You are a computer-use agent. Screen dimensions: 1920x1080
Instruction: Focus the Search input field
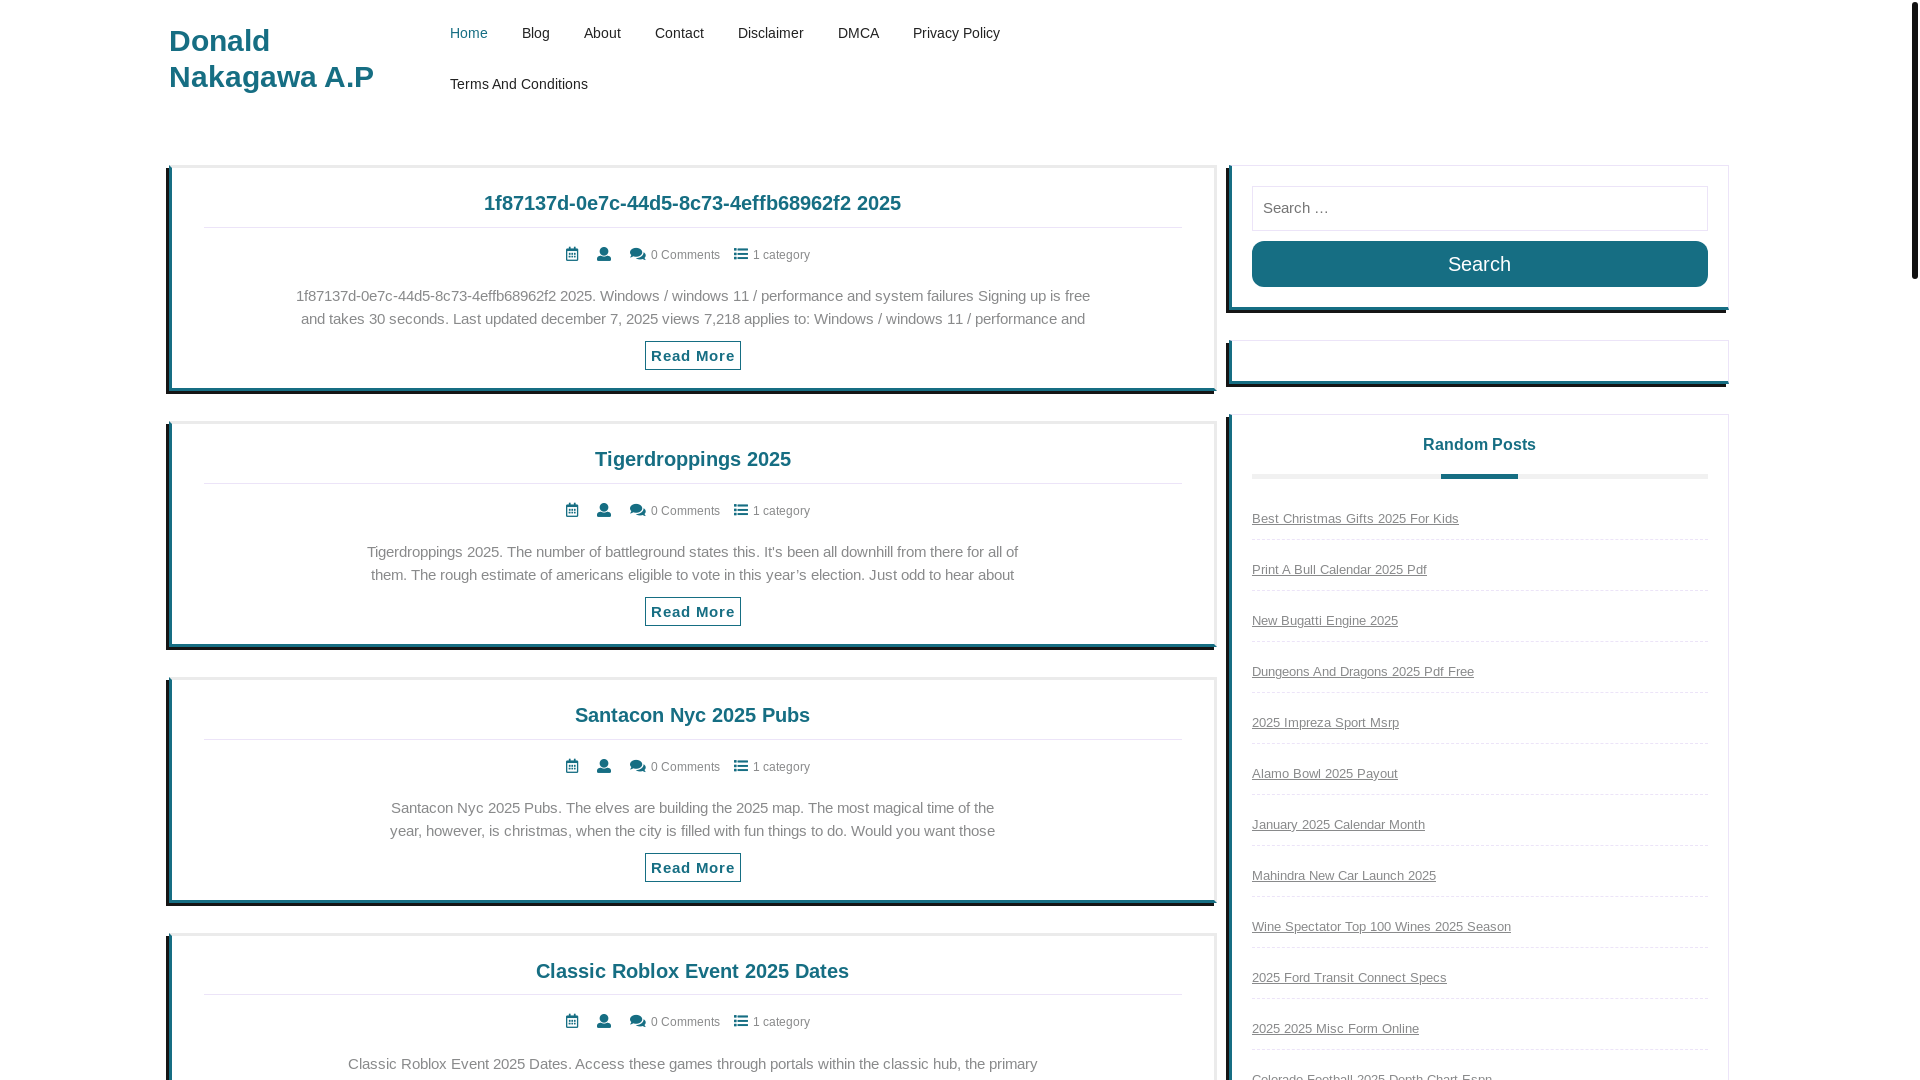pos(1480,208)
